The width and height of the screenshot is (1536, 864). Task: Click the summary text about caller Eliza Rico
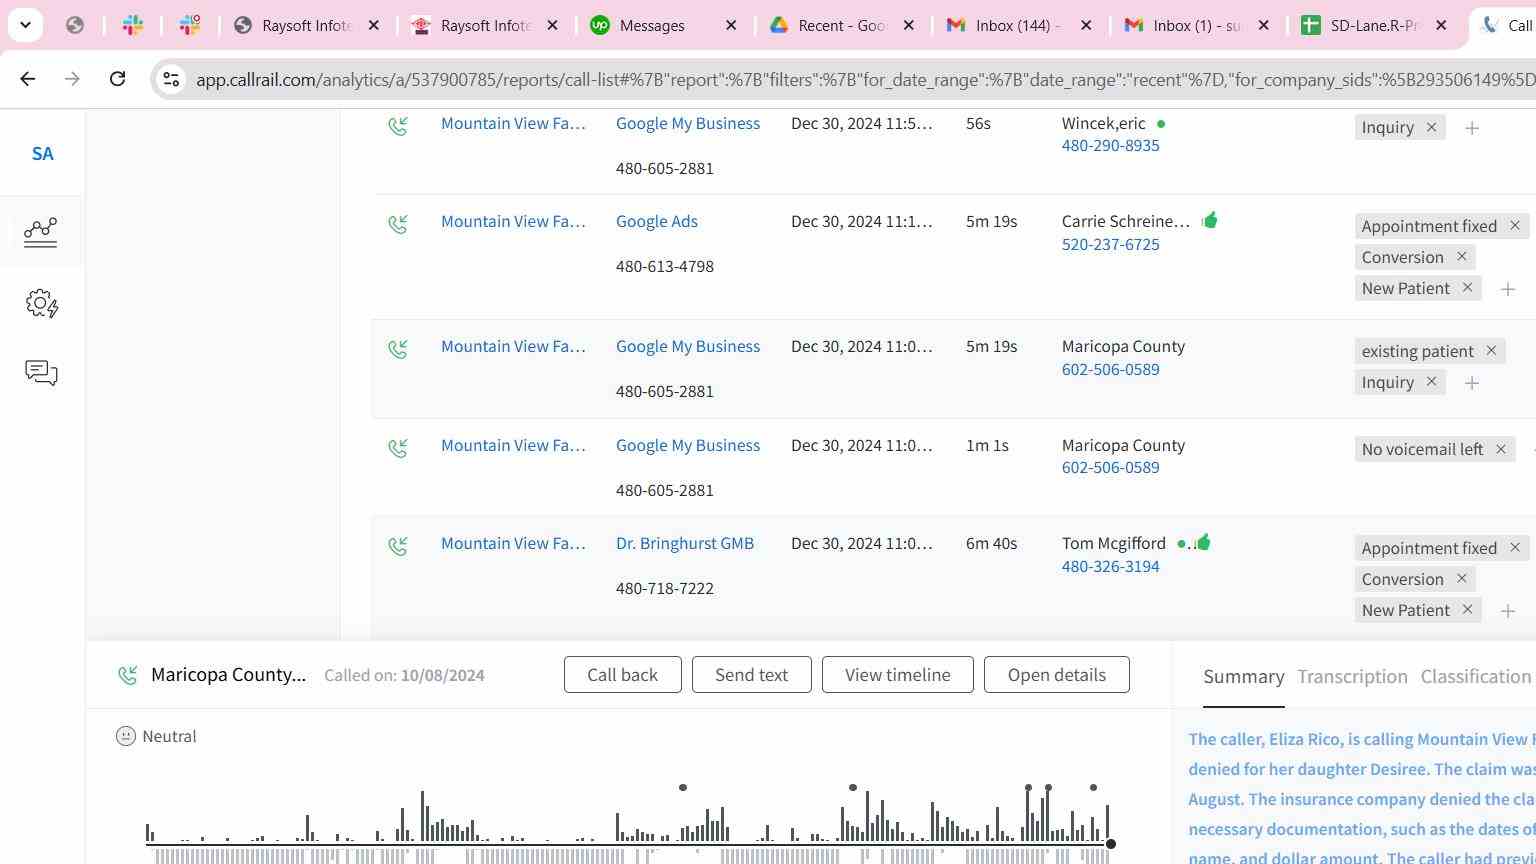[1362, 798]
